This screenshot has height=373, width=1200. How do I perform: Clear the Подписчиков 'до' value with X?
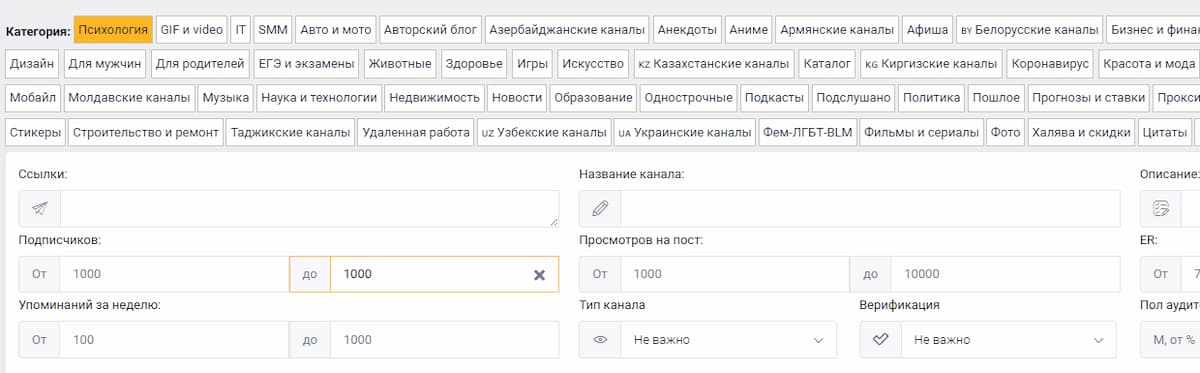[x=539, y=274]
